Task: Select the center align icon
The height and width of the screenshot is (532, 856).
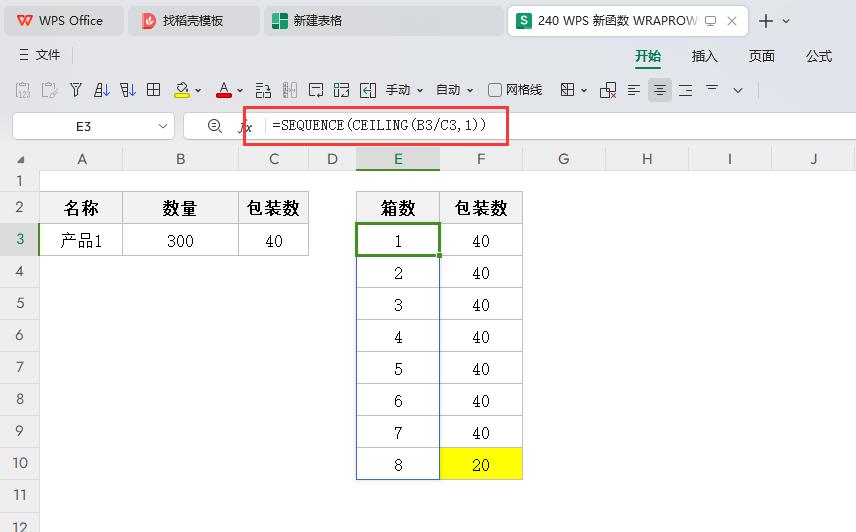Action: pyautogui.click(x=660, y=90)
